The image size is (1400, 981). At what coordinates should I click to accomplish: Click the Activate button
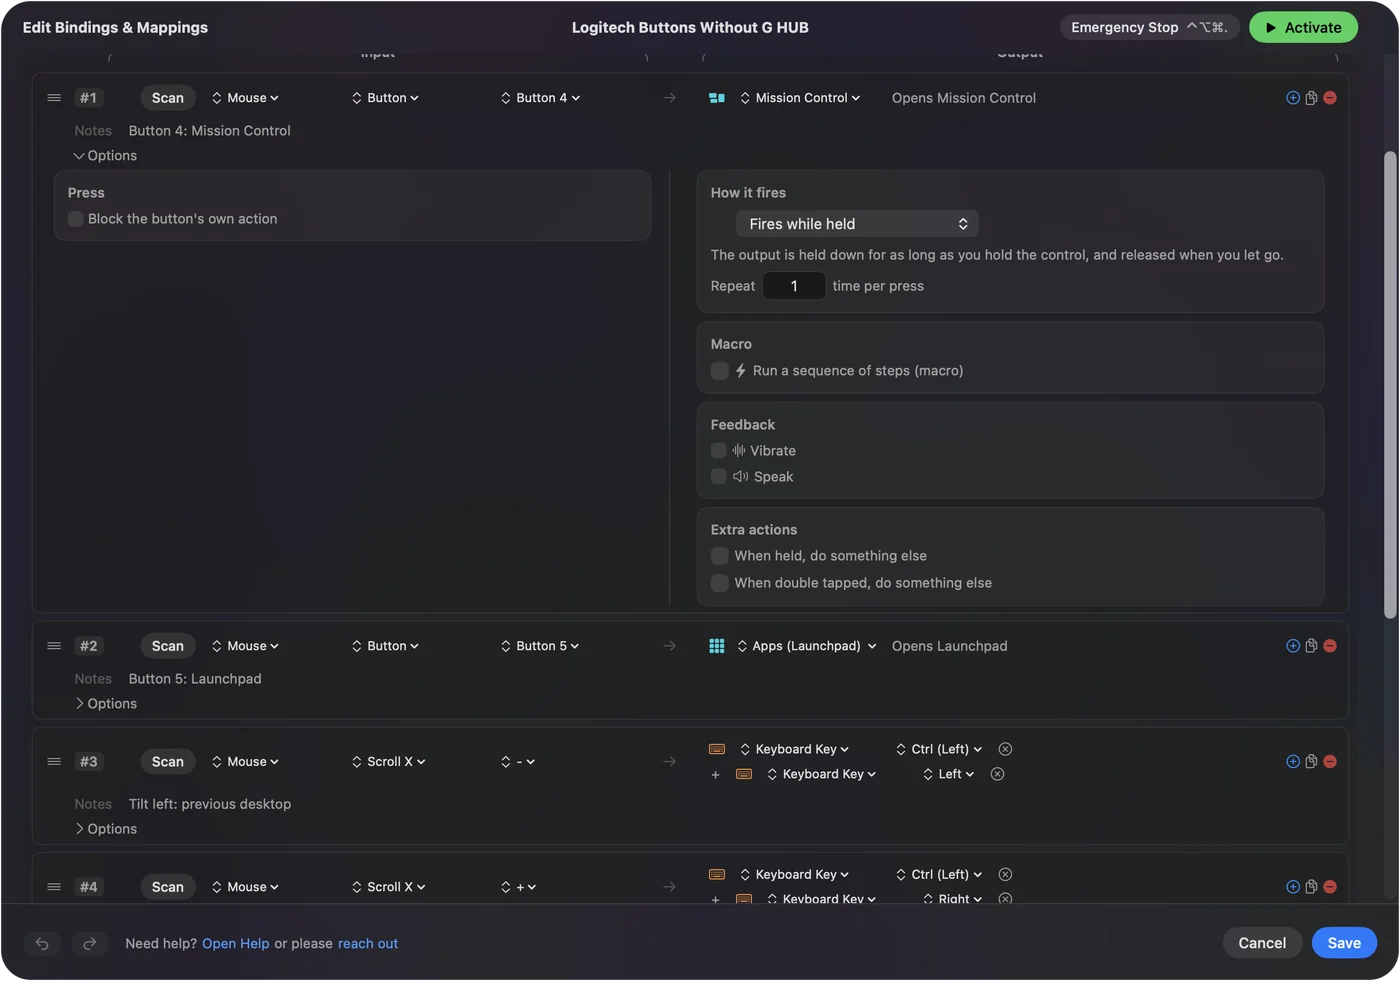click(1303, 28)
